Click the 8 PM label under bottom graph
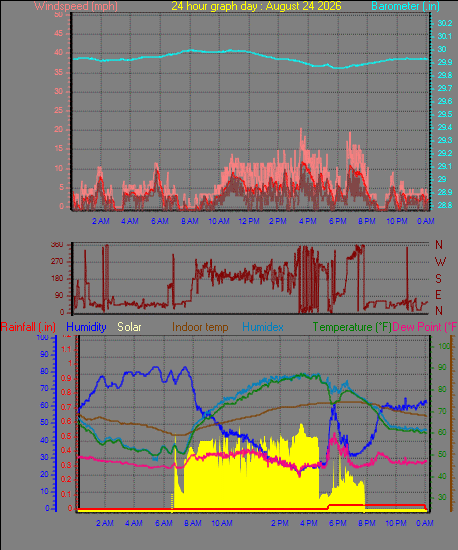 [x=367, y=523]
